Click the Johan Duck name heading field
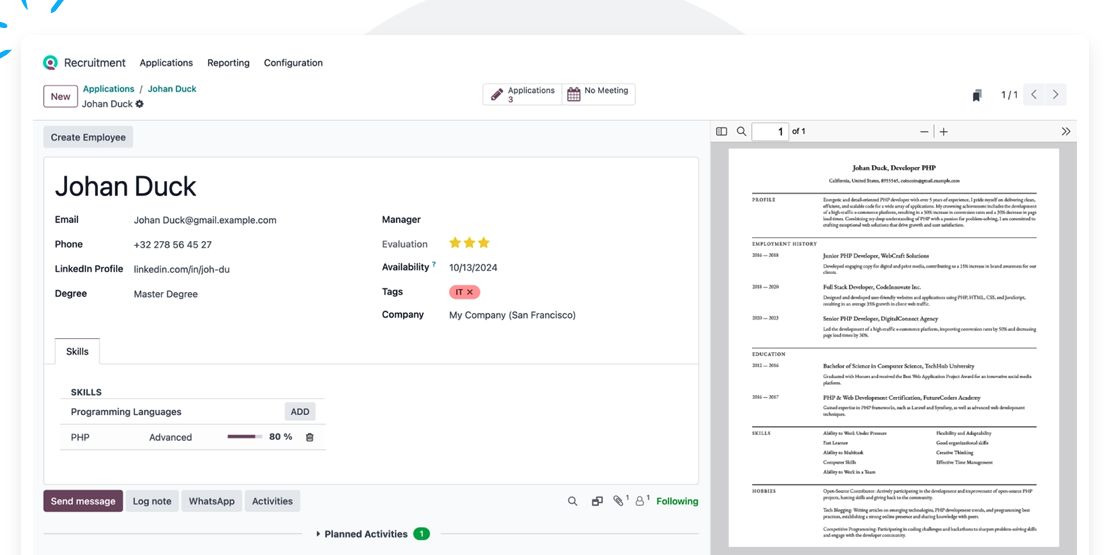This screenshot has height=555, width=1120. (x=126, y=186)
